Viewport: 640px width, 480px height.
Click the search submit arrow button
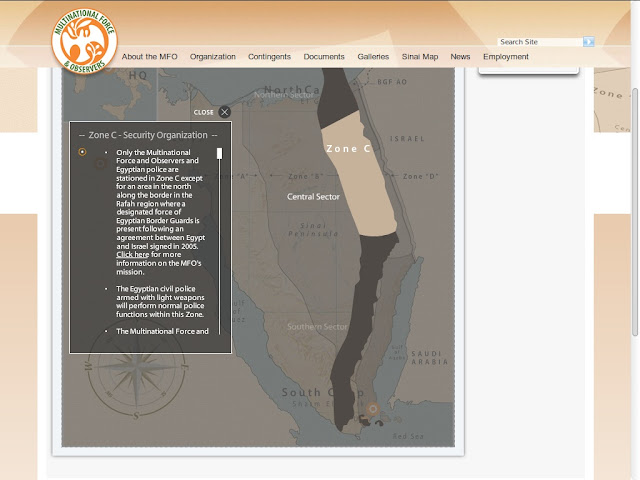pyautogui.click(x=588, y=42)
